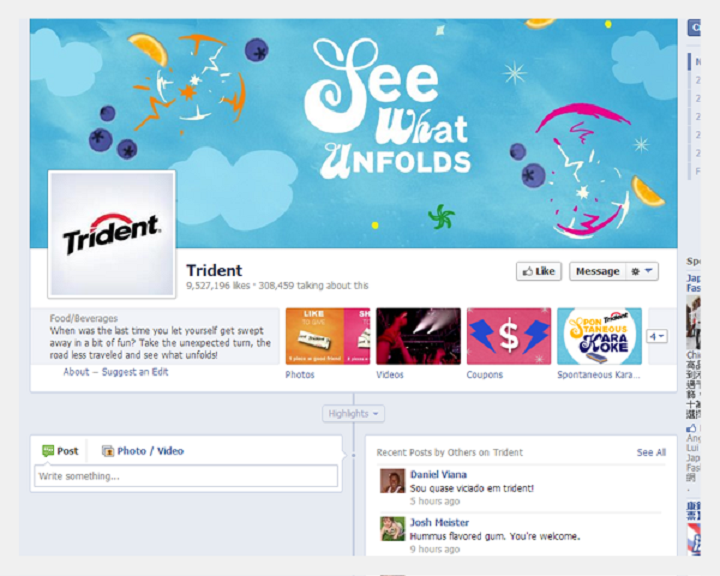This screenshot has height=576, width=720.
Task: Open Josh Meister's profile link
Action: [x=439, y=522]
